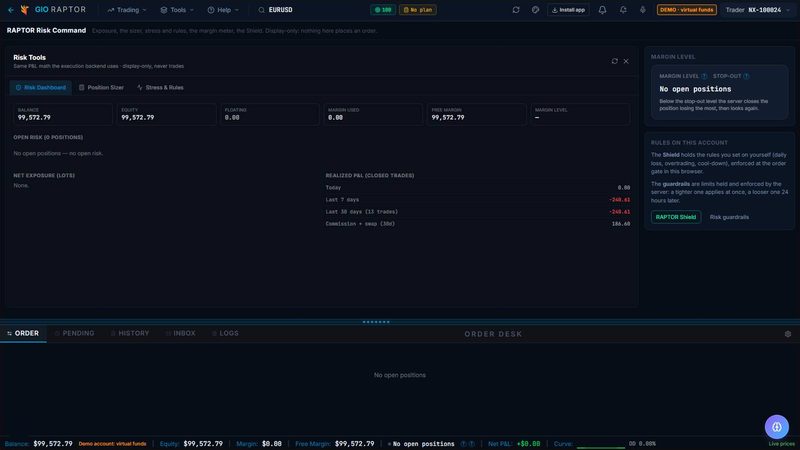
Task: Refresh data with the top bar reload icon
Action: (x=516, y=10)
